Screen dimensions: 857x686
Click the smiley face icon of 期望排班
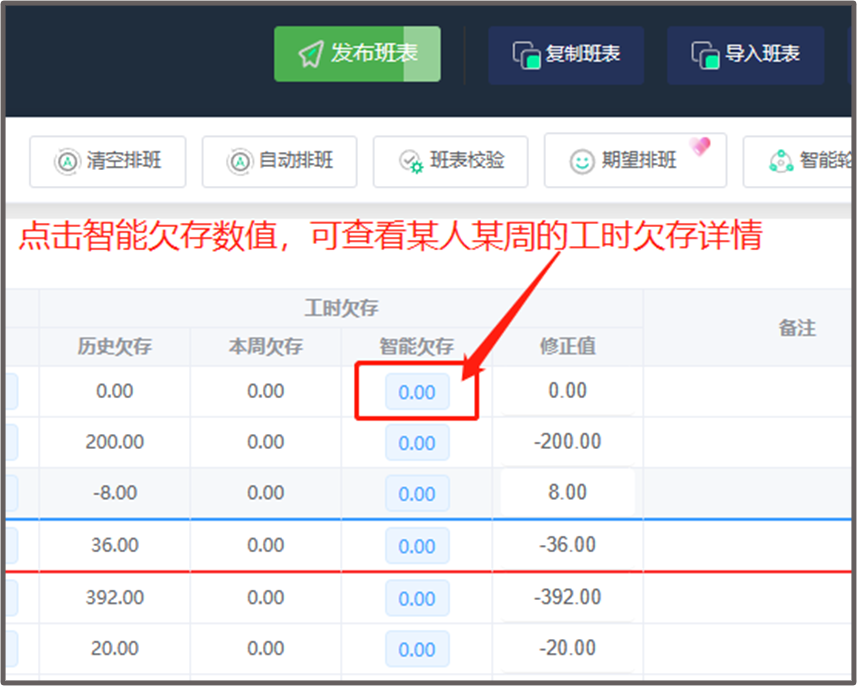click(x=581, y=161)
